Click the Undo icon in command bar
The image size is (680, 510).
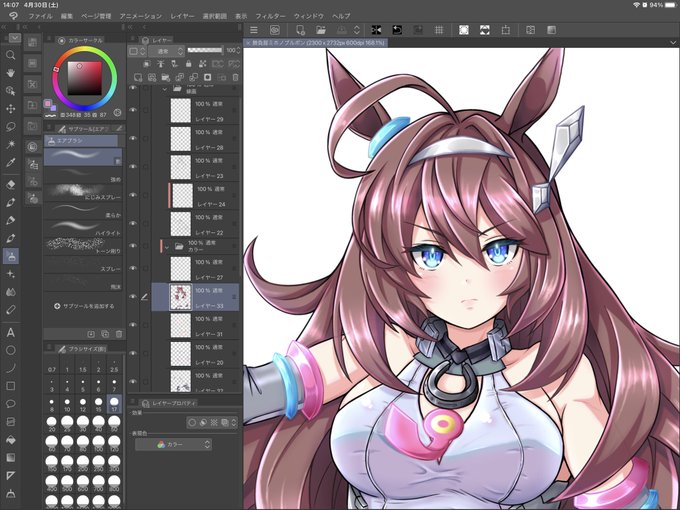(397, 30)
